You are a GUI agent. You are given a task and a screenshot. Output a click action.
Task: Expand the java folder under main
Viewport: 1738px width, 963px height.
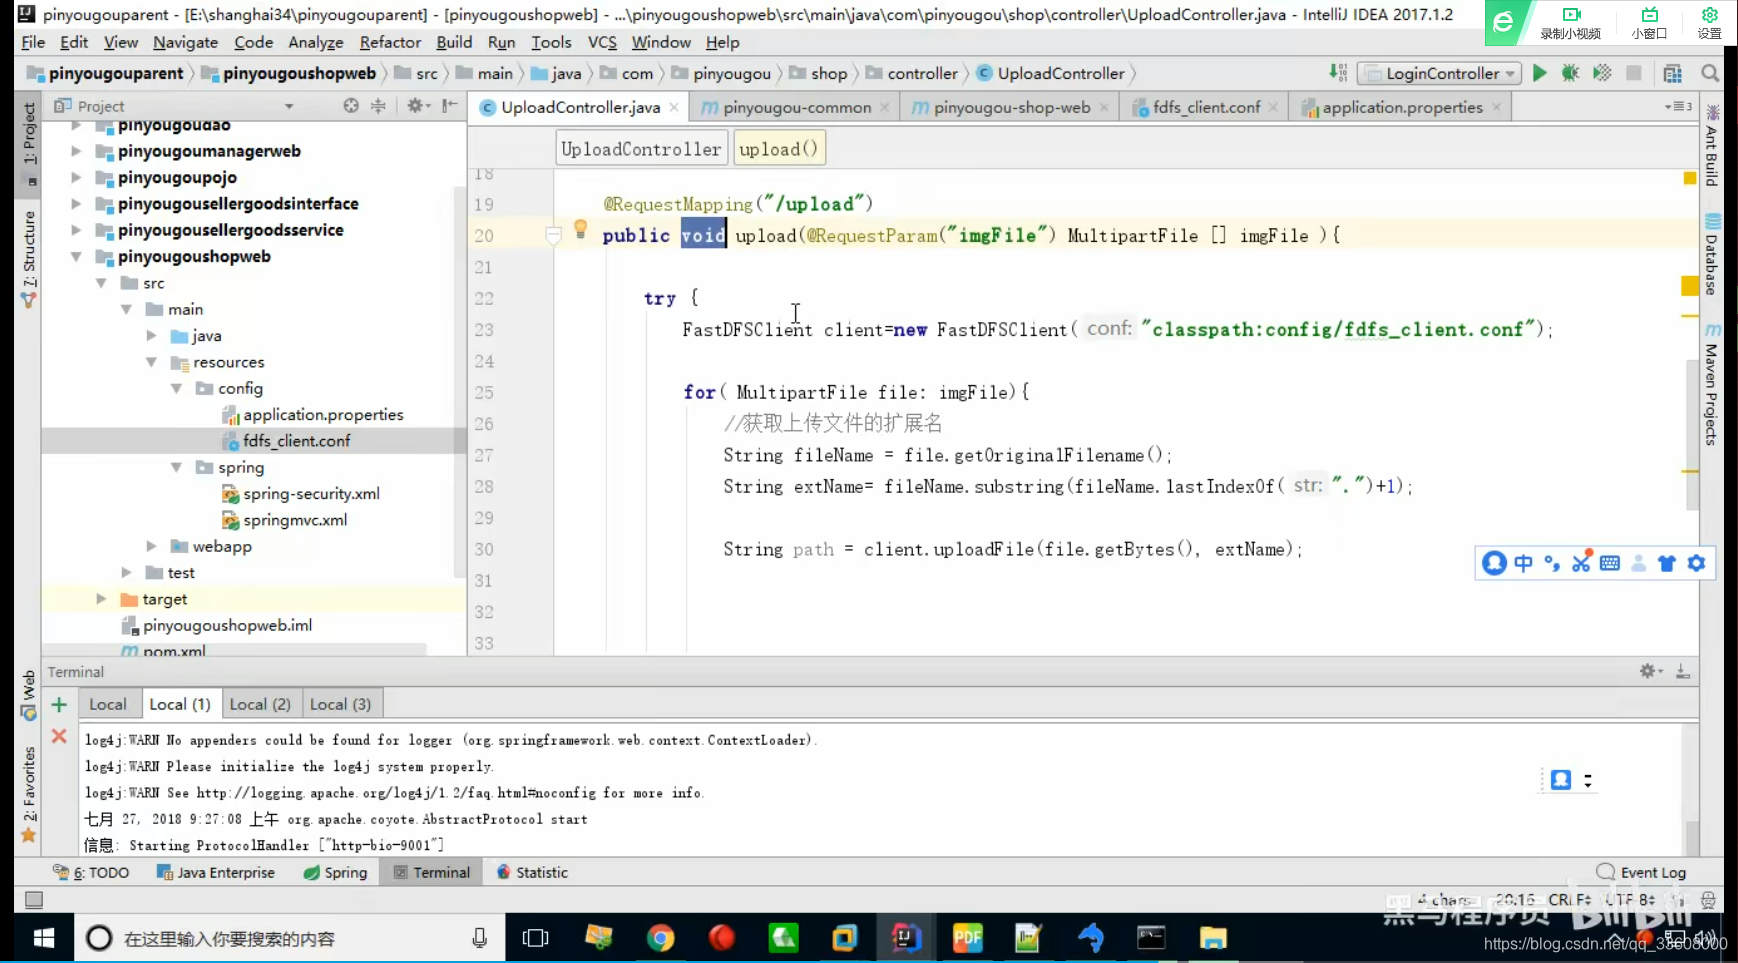click(151, 336)
